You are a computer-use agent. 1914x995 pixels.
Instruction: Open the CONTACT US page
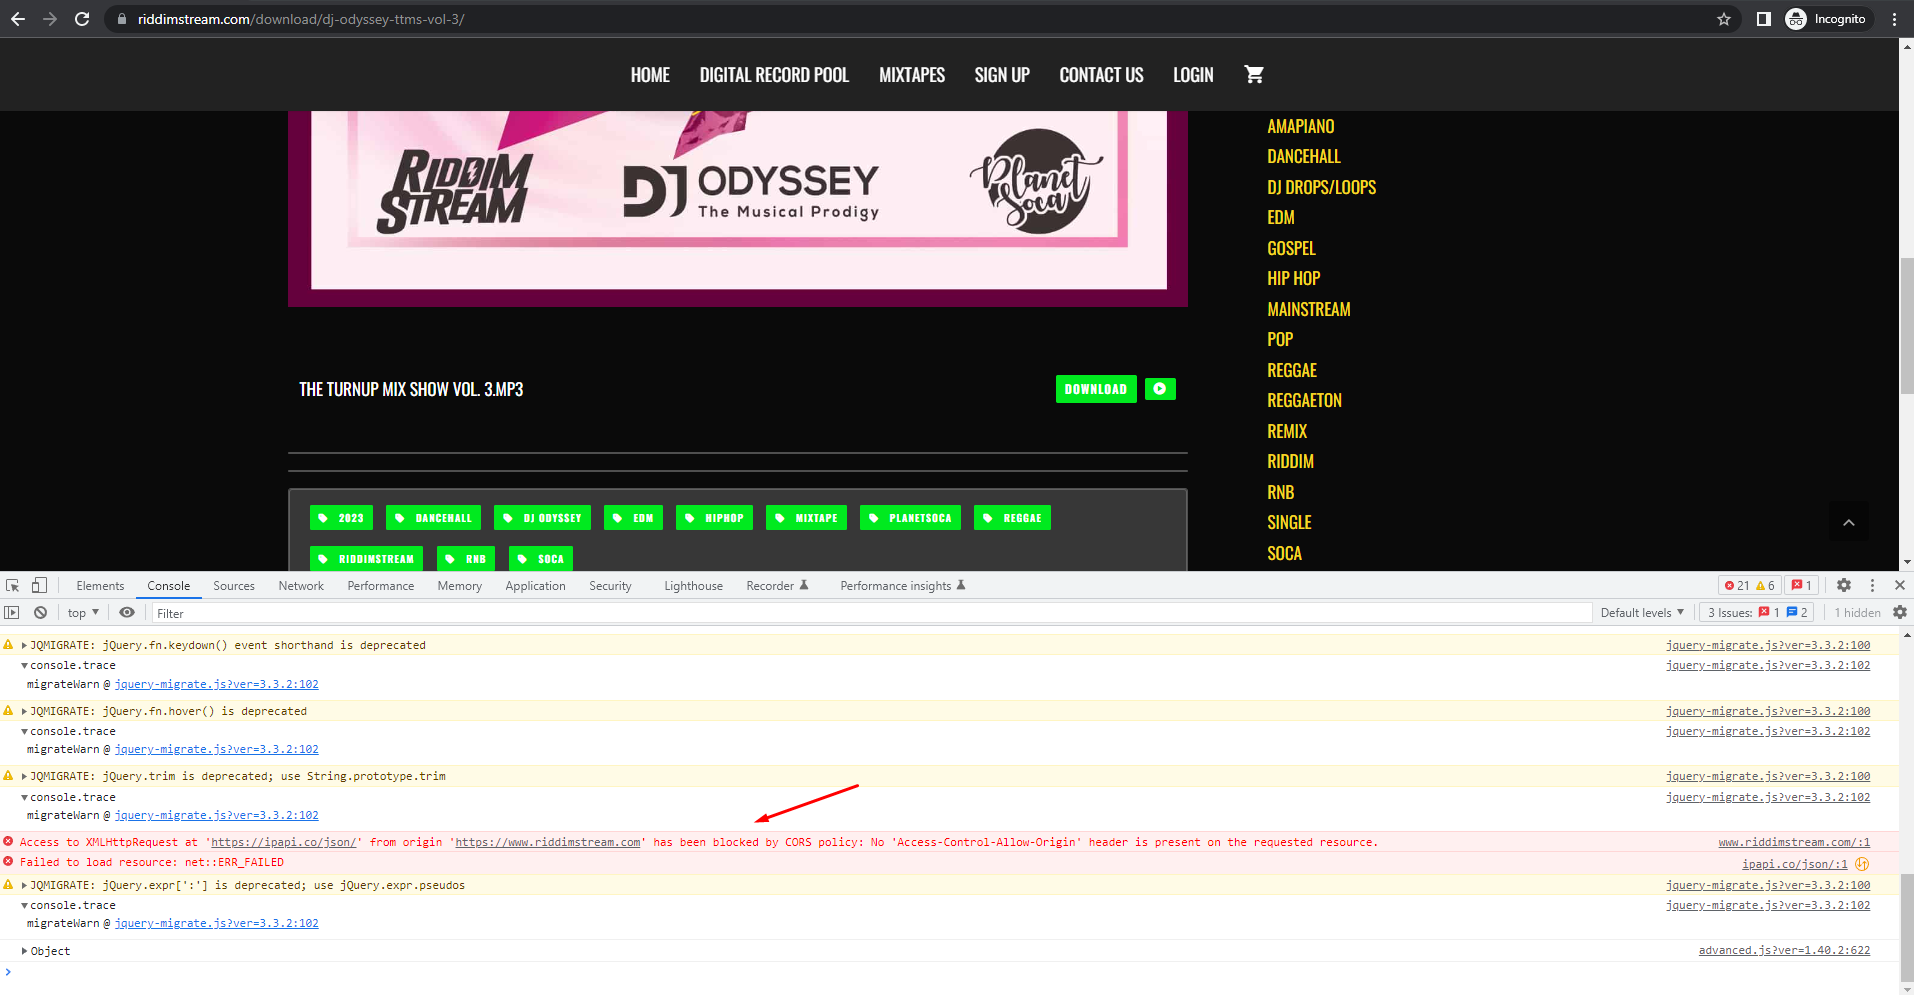[x=1101, y=75]
